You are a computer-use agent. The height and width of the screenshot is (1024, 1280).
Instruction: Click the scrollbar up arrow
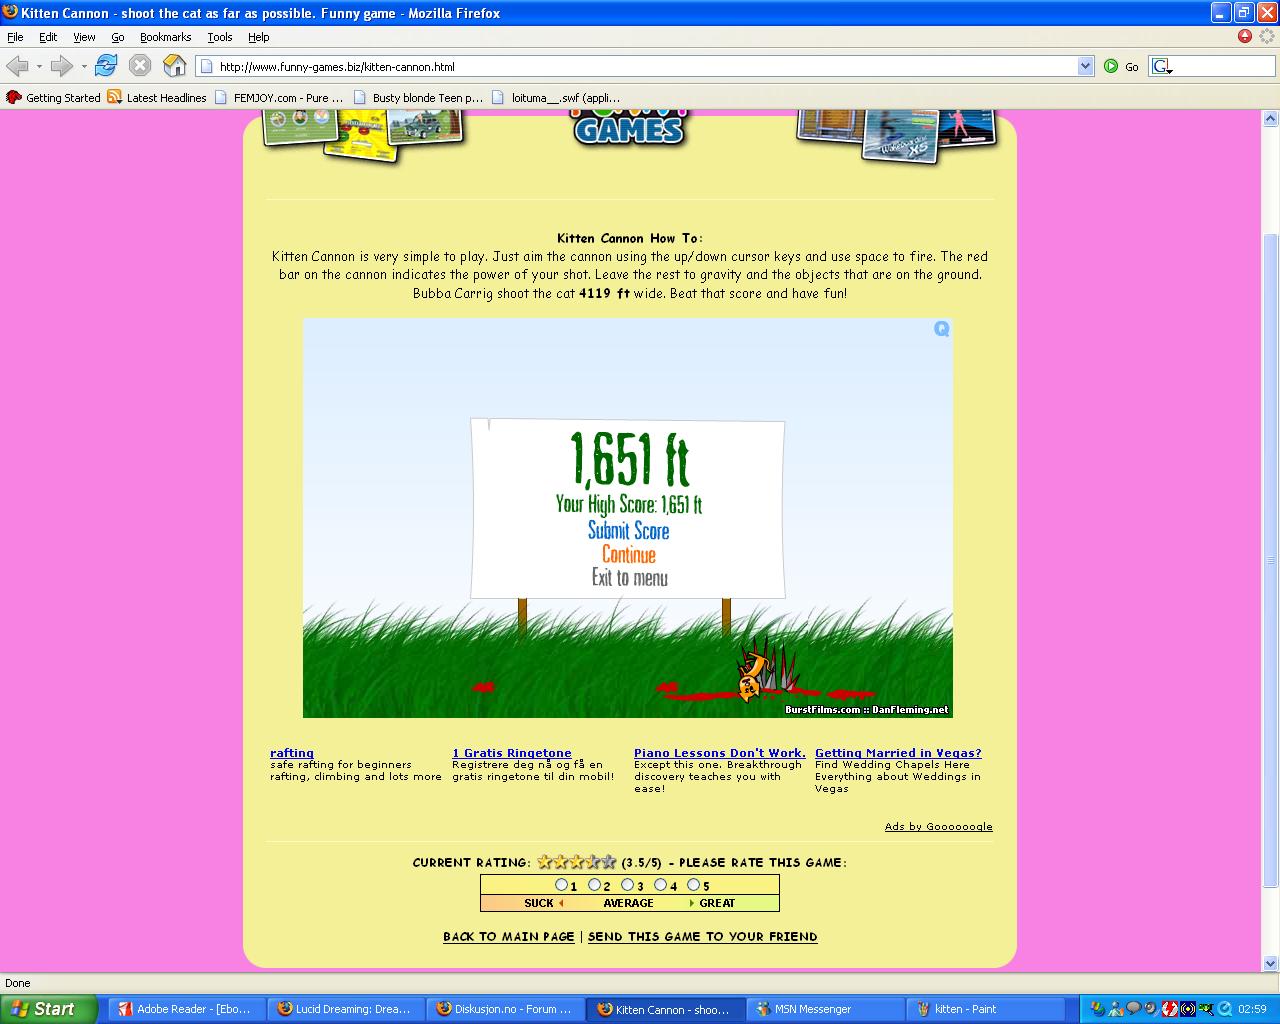1271,117
